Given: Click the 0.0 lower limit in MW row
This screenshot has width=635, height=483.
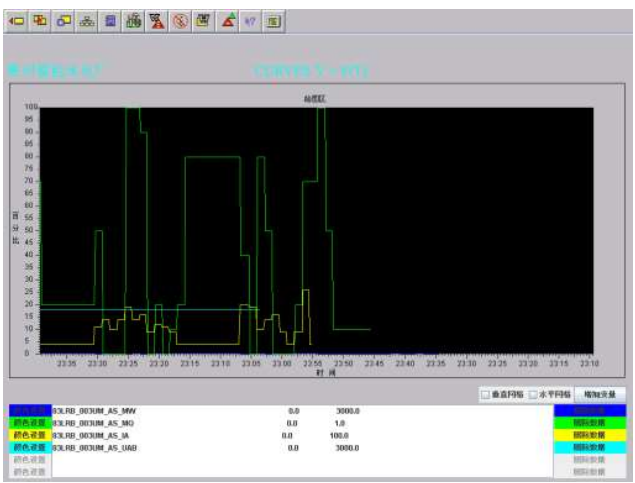Looking at the screenshot, I should point(294,411).
